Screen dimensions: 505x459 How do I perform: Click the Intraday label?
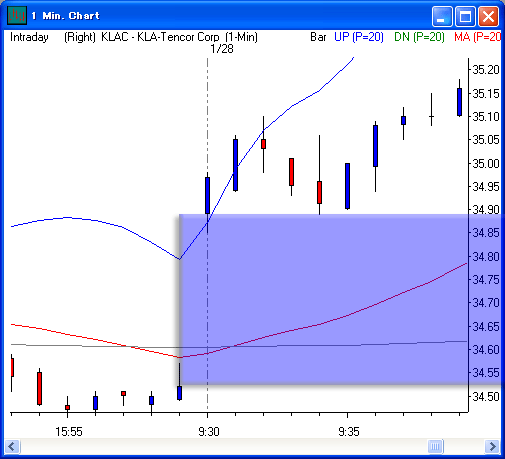(x=29, y=37)
